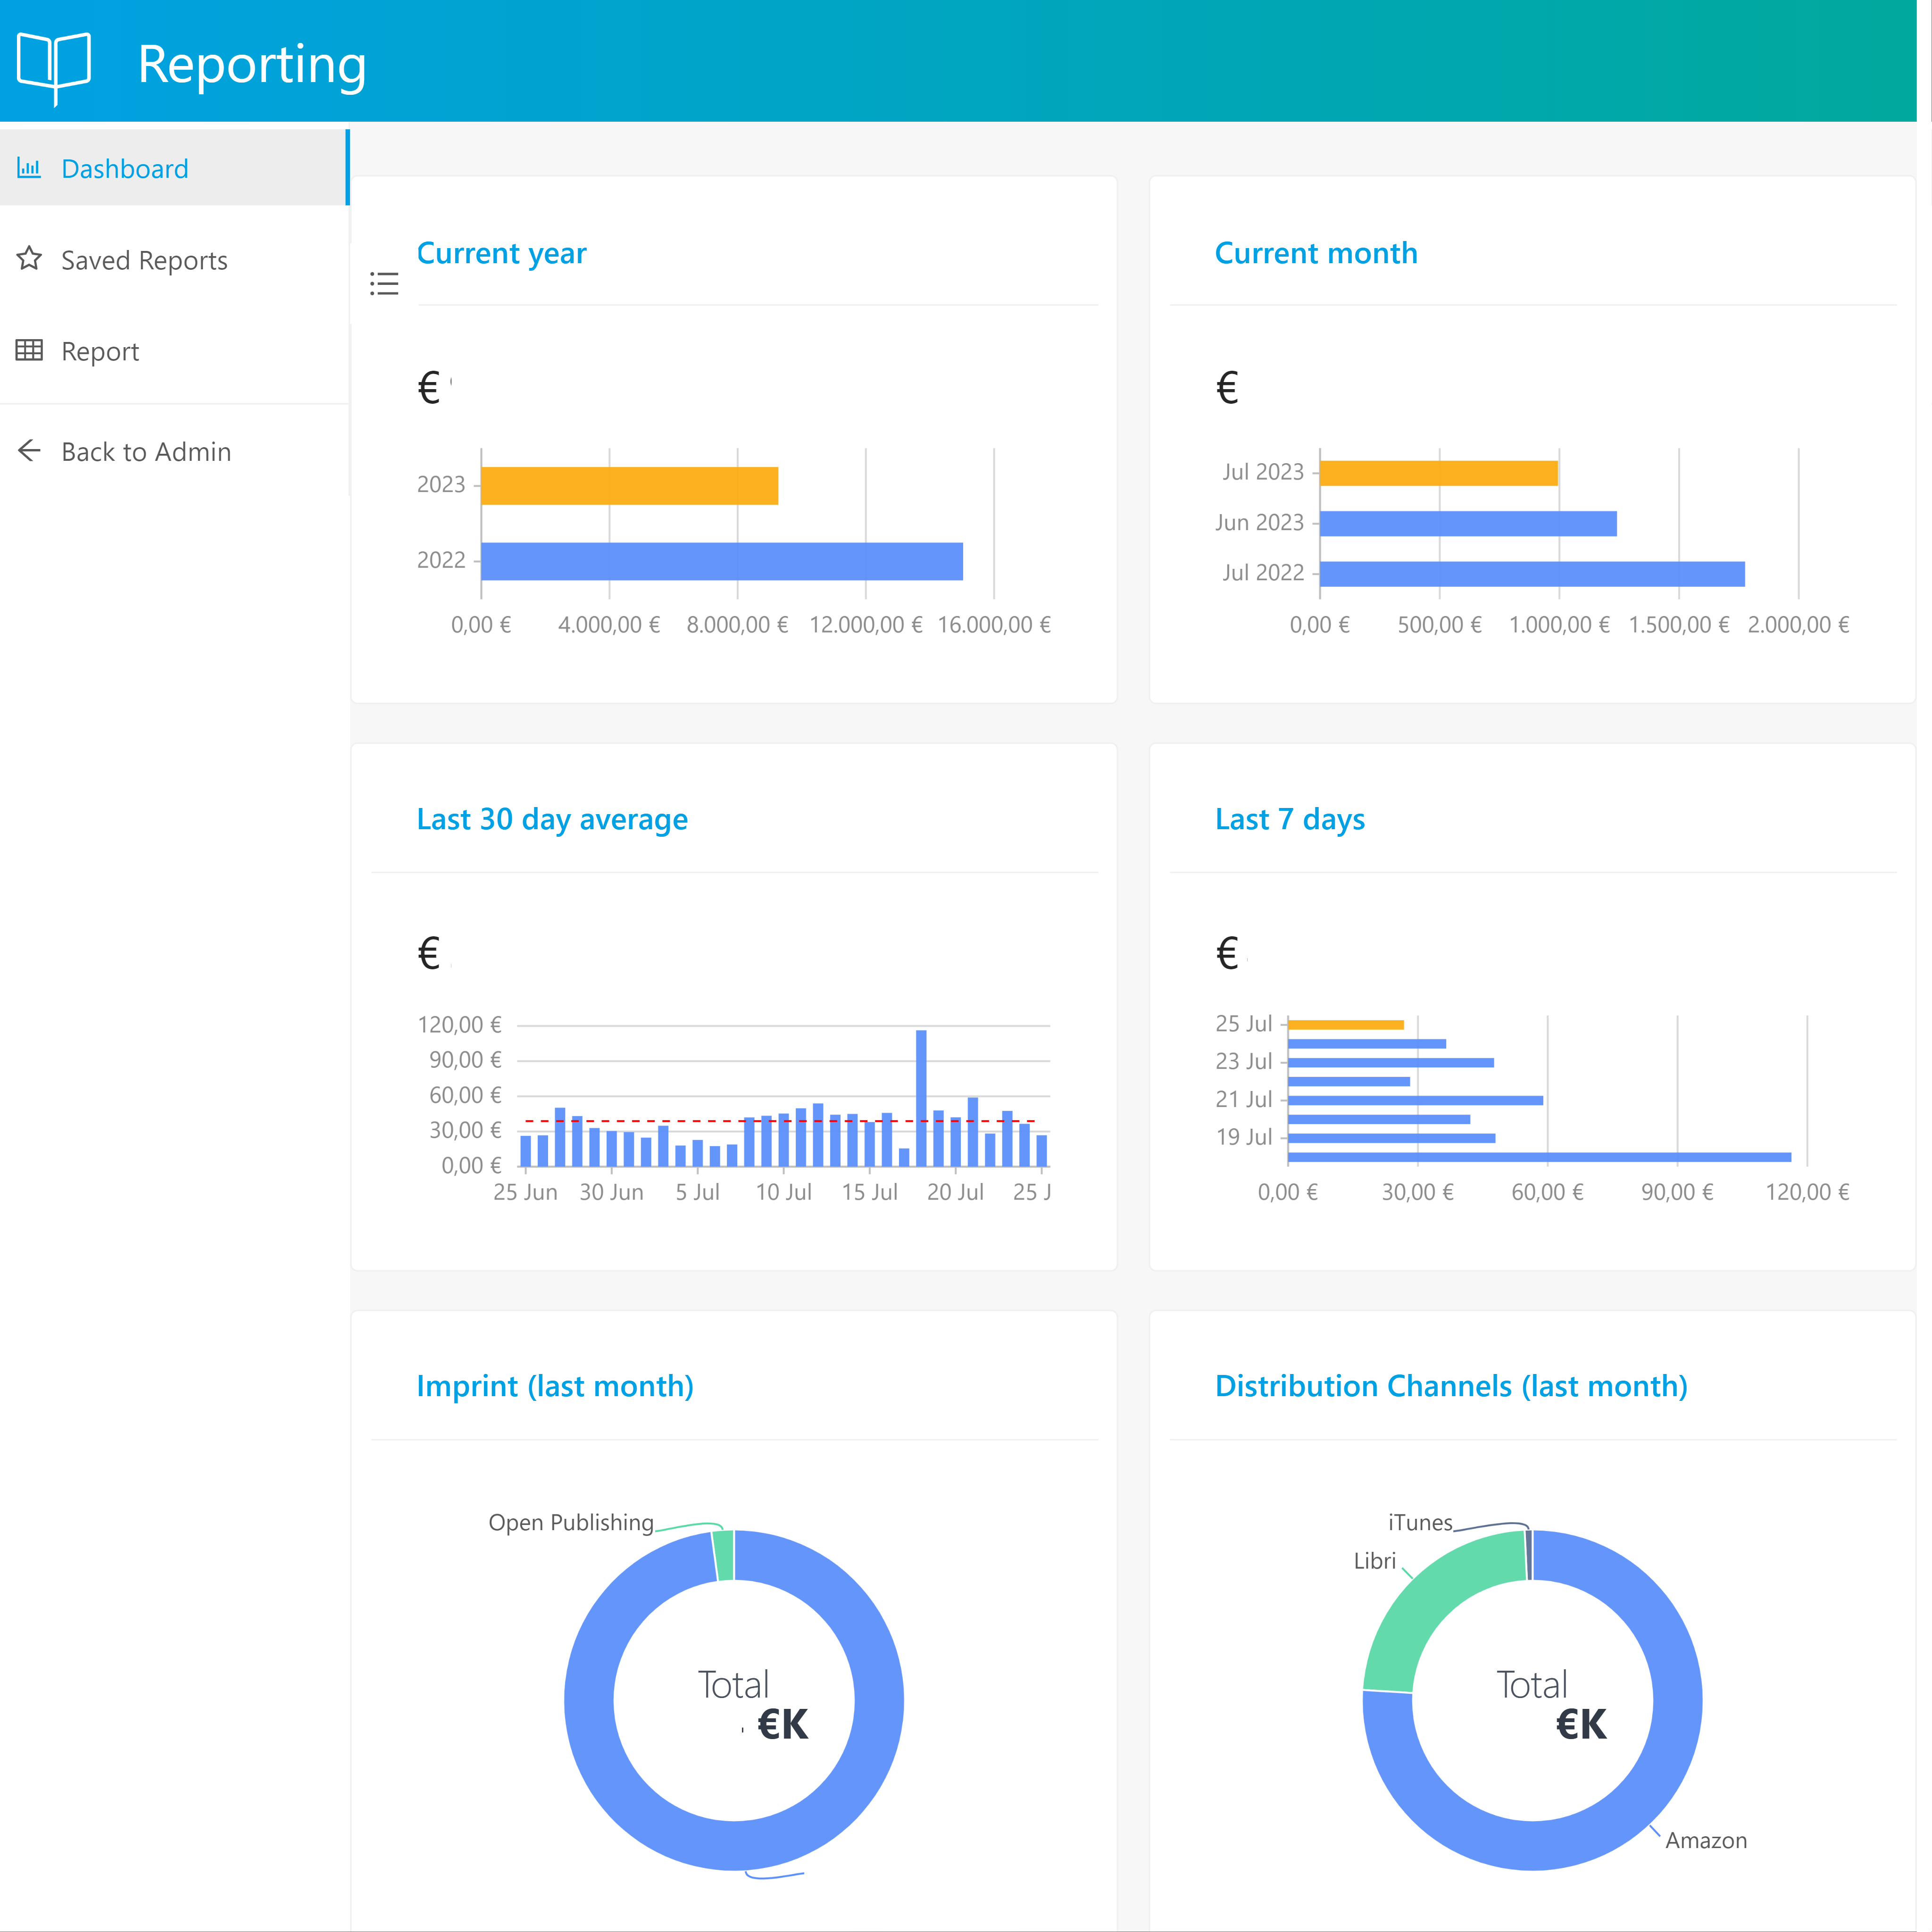
Task: Click the Reporting header title
Action: pyautogui.click(x=251, y=64)
